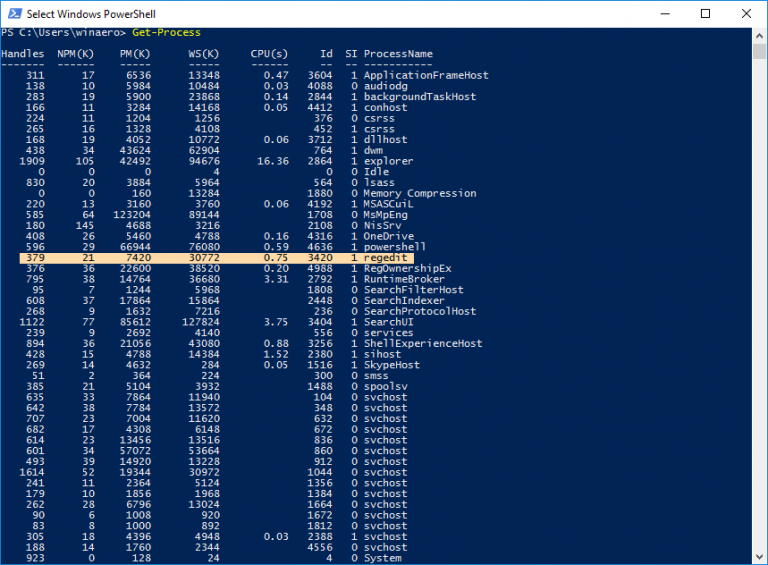Click the scrollbar down arrow
The image size is (768, 565).
pos(758,556)
